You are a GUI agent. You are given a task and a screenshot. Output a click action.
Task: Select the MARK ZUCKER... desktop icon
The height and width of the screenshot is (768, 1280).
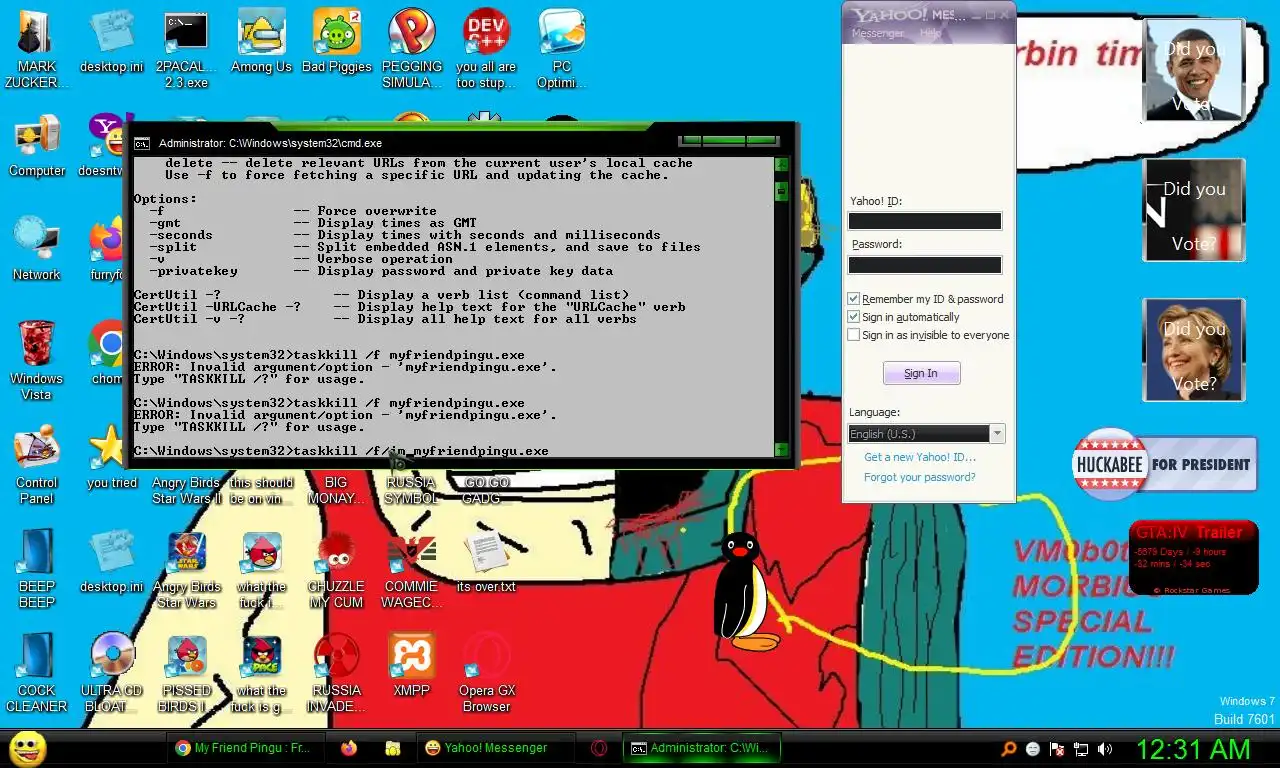37,49
